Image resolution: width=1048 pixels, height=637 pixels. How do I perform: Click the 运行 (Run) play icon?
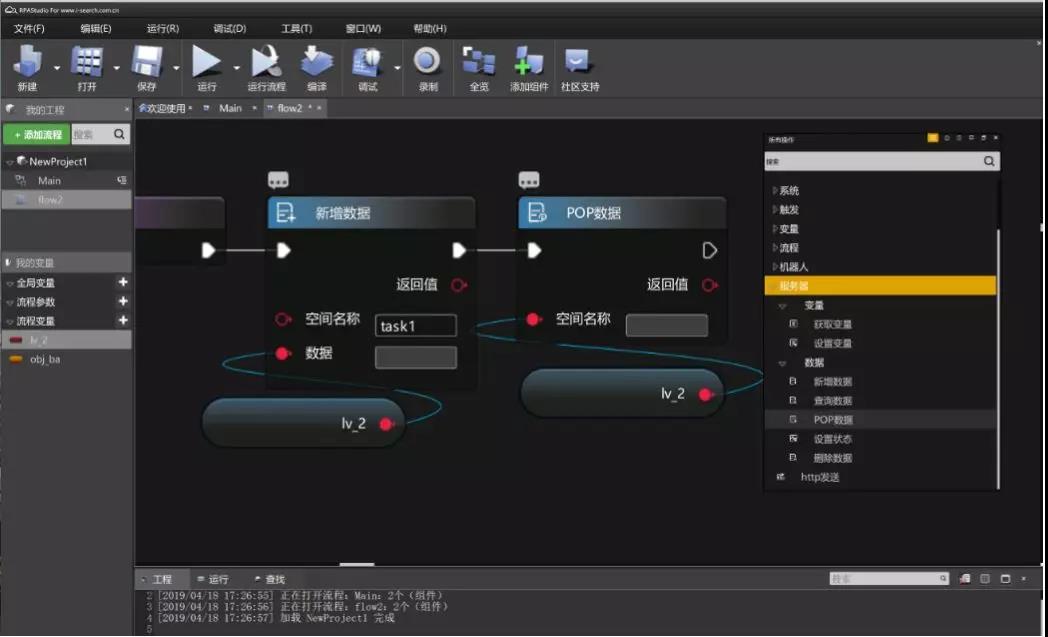click(x=206, y=62)
